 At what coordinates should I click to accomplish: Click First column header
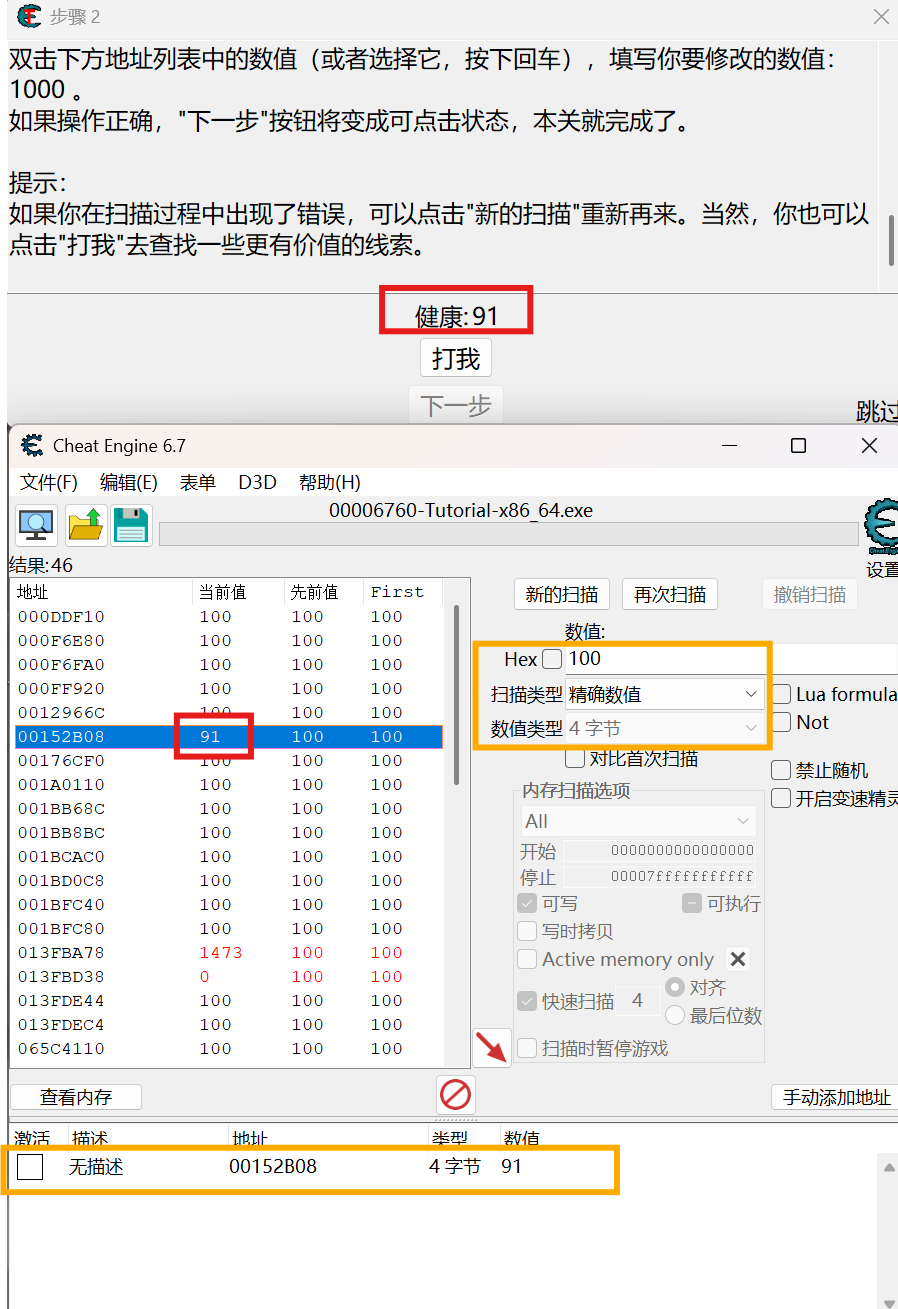(x=403, y=592)
